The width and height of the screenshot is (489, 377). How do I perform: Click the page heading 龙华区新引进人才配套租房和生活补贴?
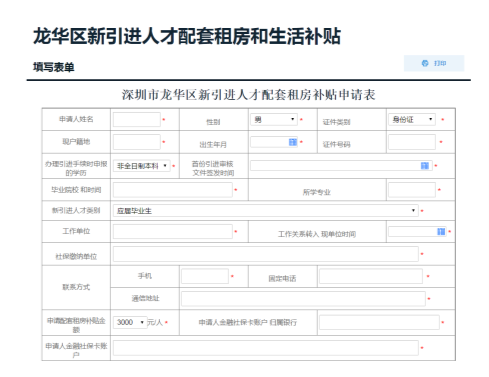[187, 36]
